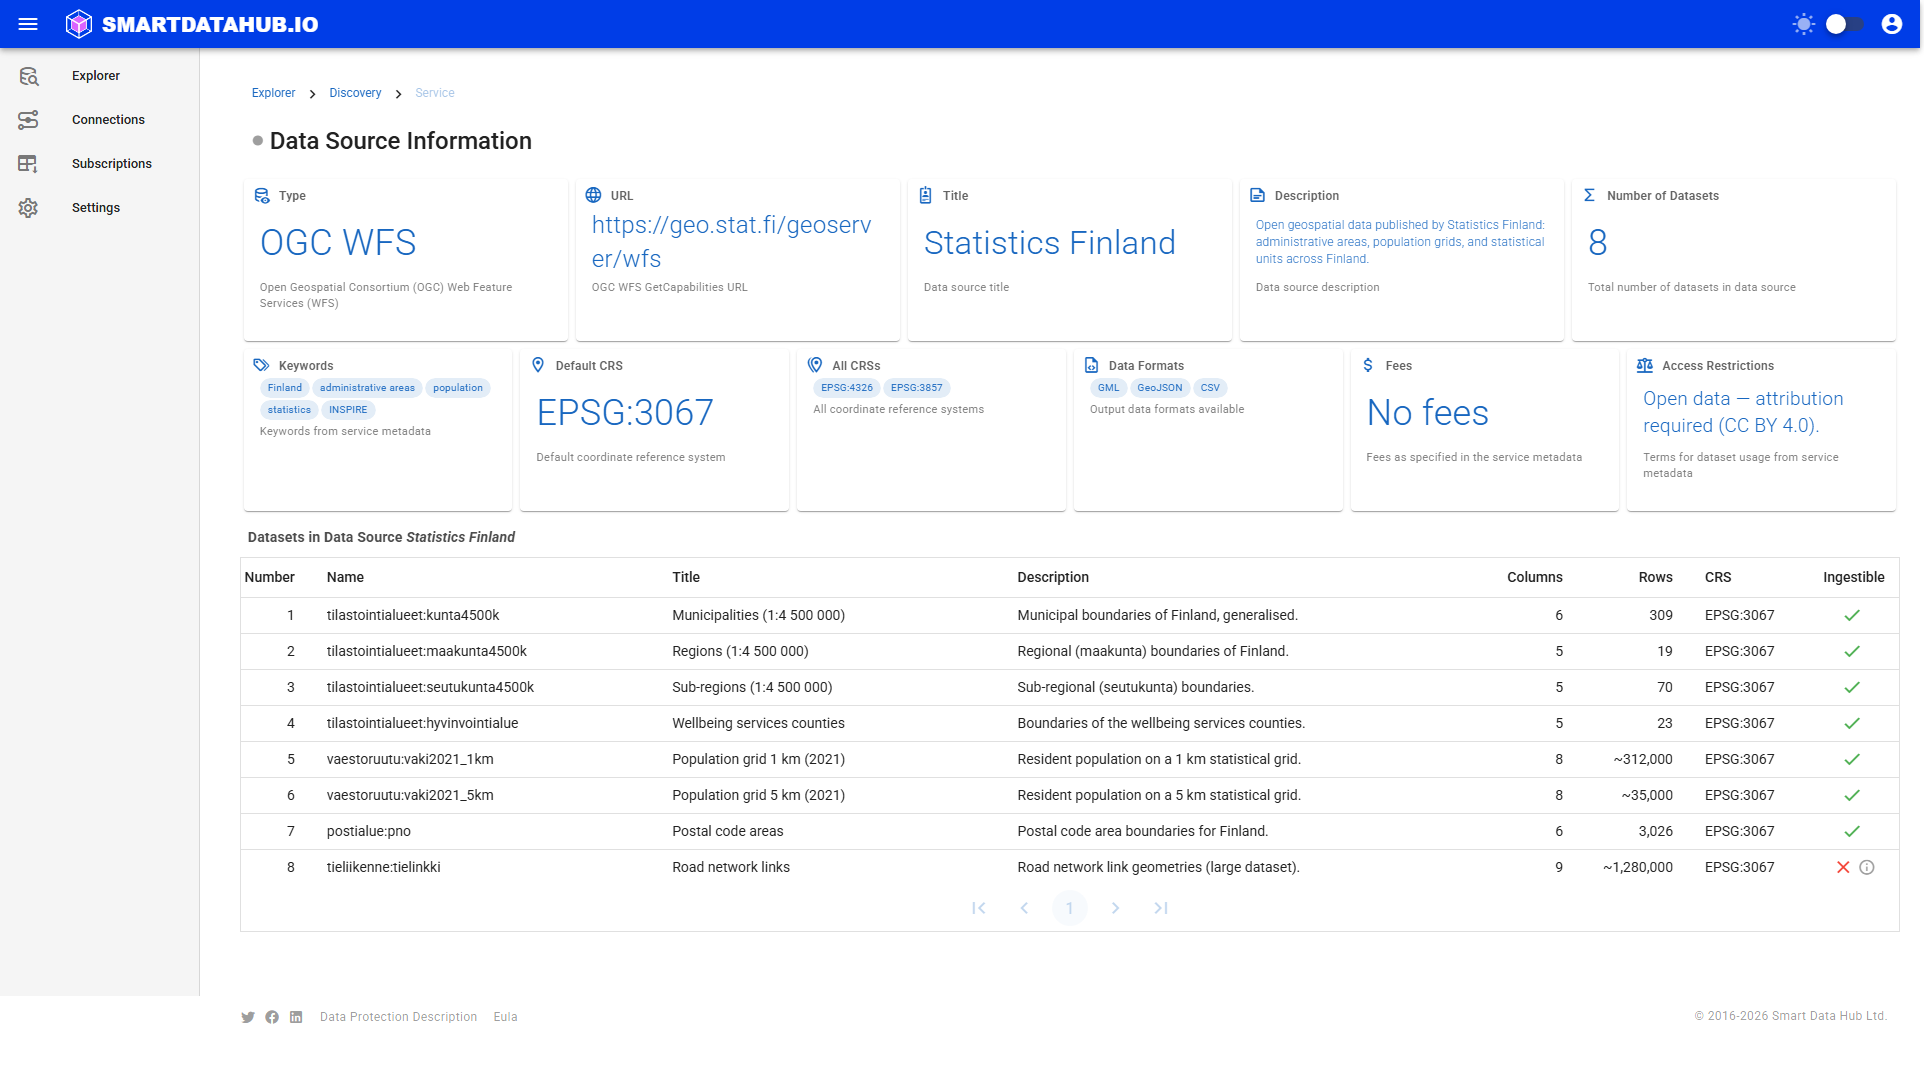Sort table by Number column header
This screenshot has height=1080, width=1924.
pyautogui.click(x=269, y=577)
